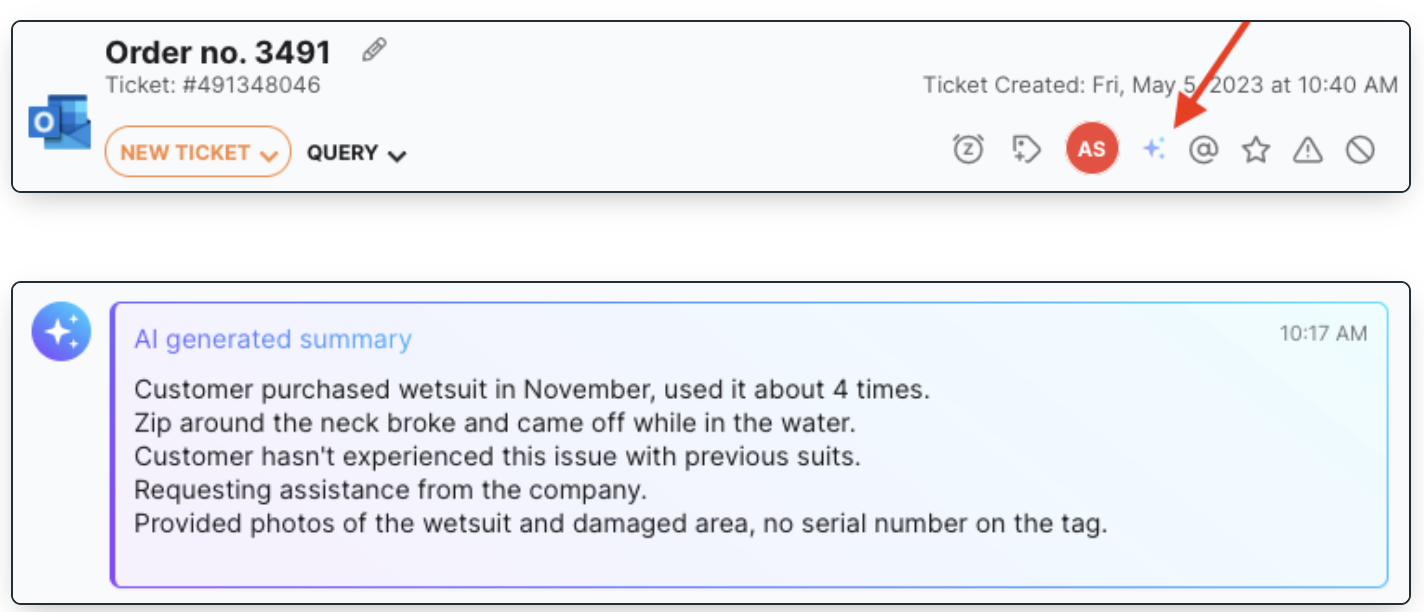The height and width of the screenshot is (612, 1424).
Task: Snooze the ticket with the clock icon
Action: 968,150
